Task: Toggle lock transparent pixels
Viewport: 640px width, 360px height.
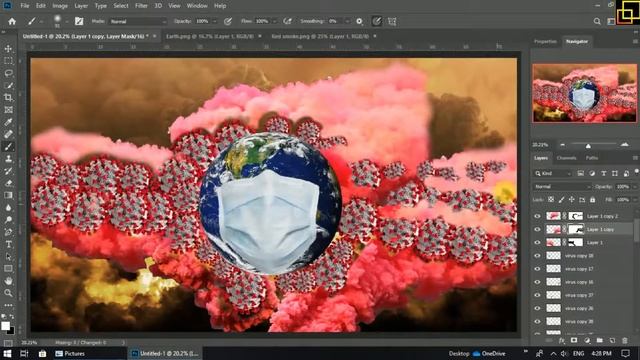Action: click(x=551, y=200)
